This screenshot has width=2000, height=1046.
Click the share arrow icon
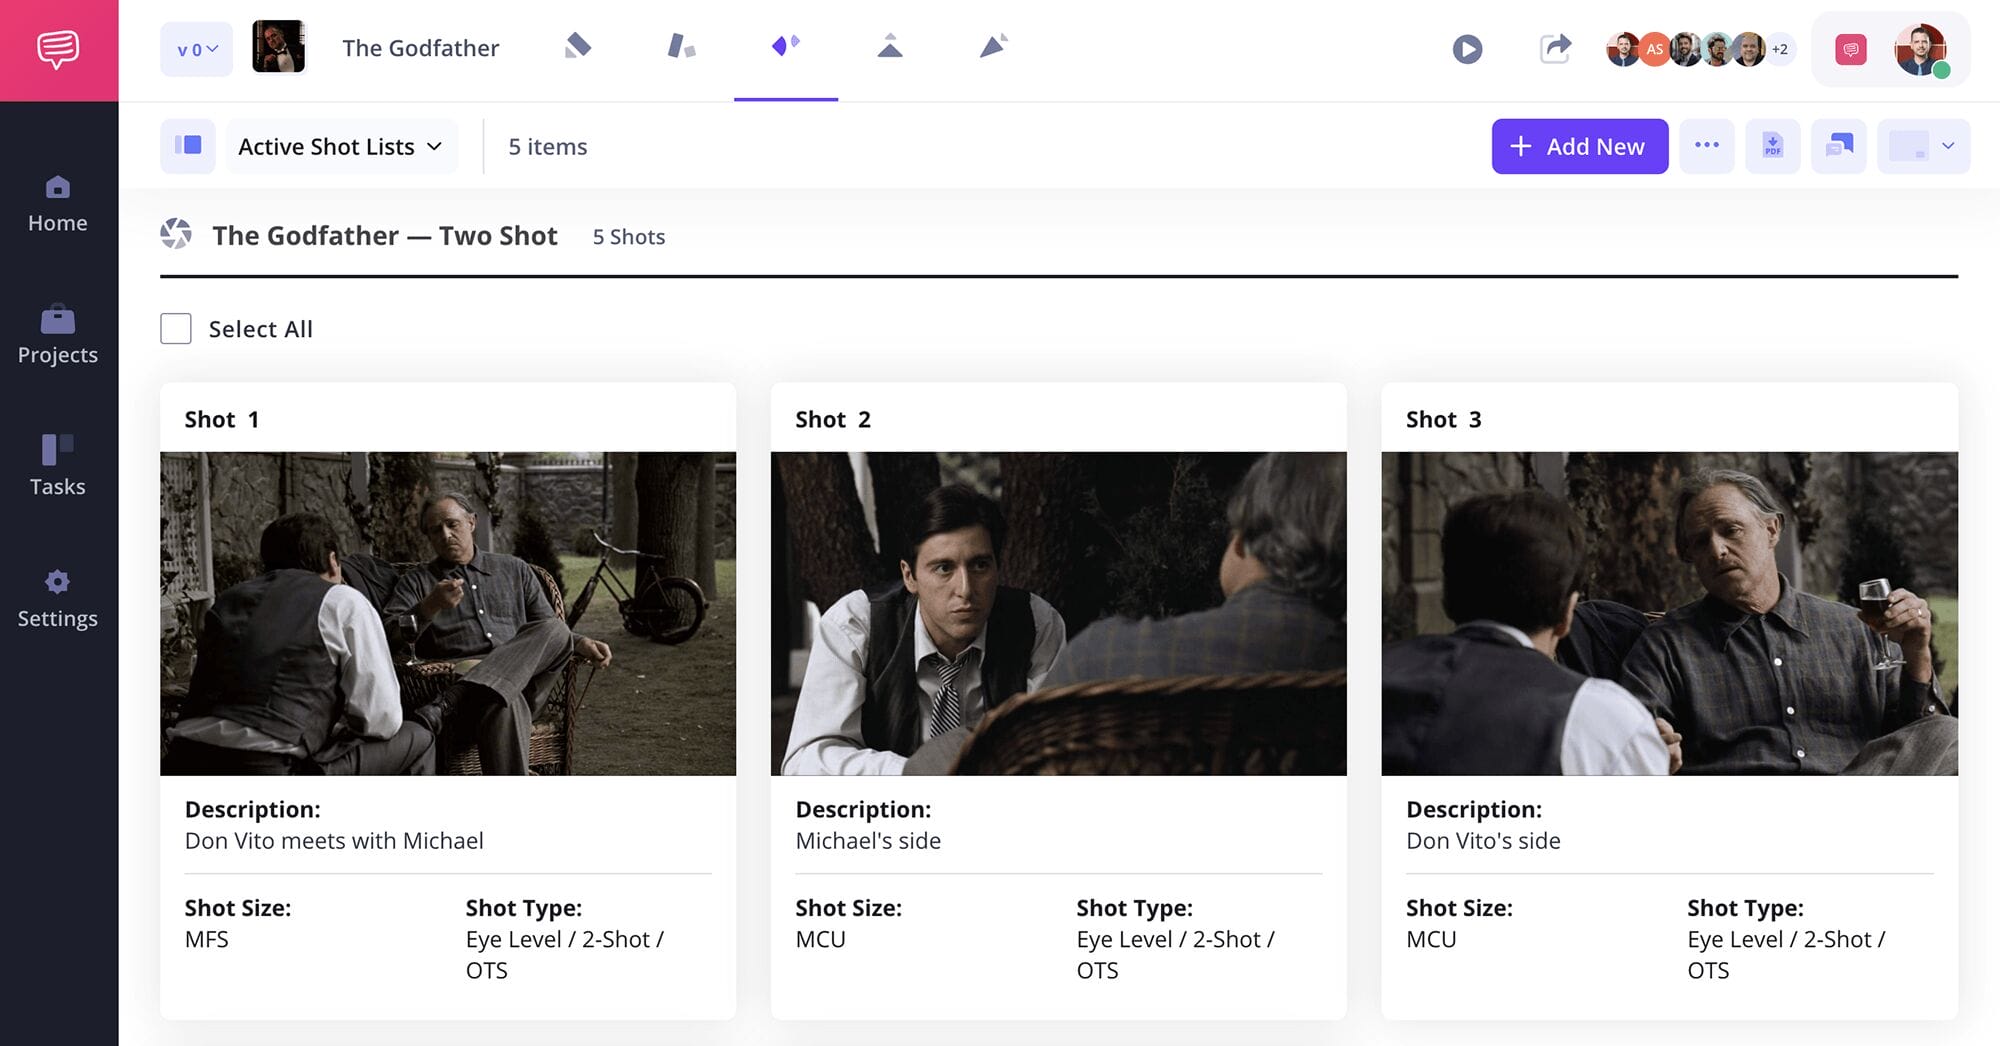point(1555,48)
